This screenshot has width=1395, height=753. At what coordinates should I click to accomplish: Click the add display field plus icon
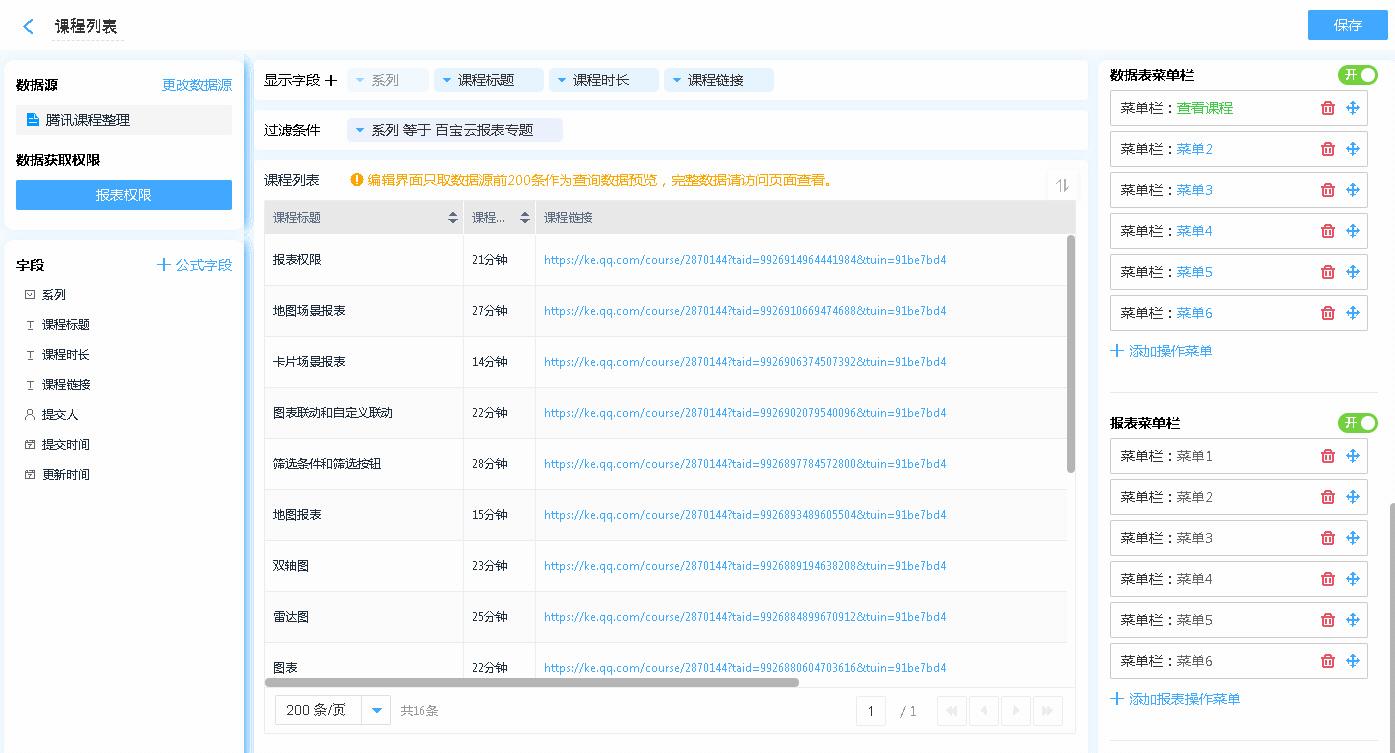tap(331, 80)
